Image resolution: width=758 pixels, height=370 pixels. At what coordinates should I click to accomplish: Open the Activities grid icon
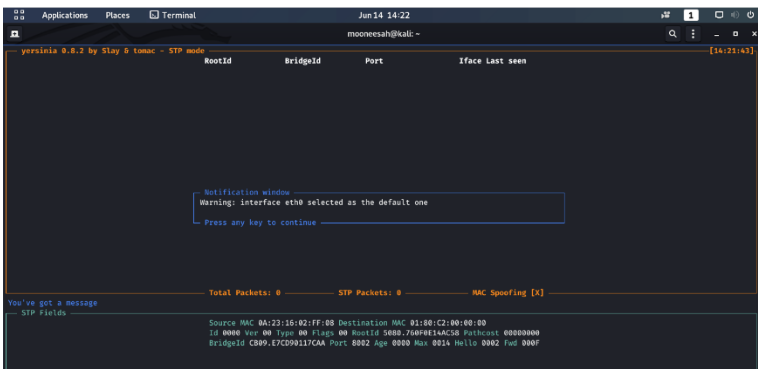[x=19, y=15]
